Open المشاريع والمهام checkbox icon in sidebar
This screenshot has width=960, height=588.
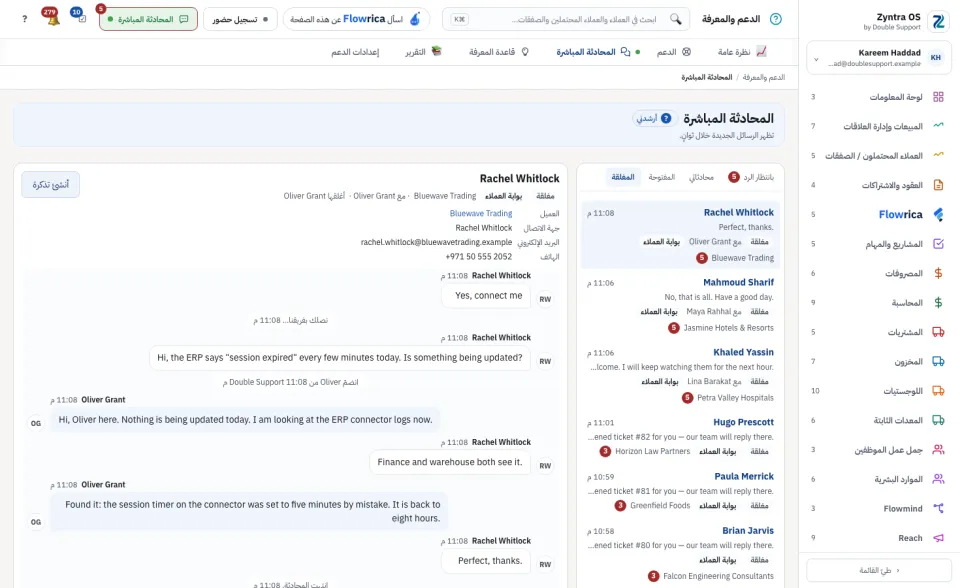coord(938,244)
